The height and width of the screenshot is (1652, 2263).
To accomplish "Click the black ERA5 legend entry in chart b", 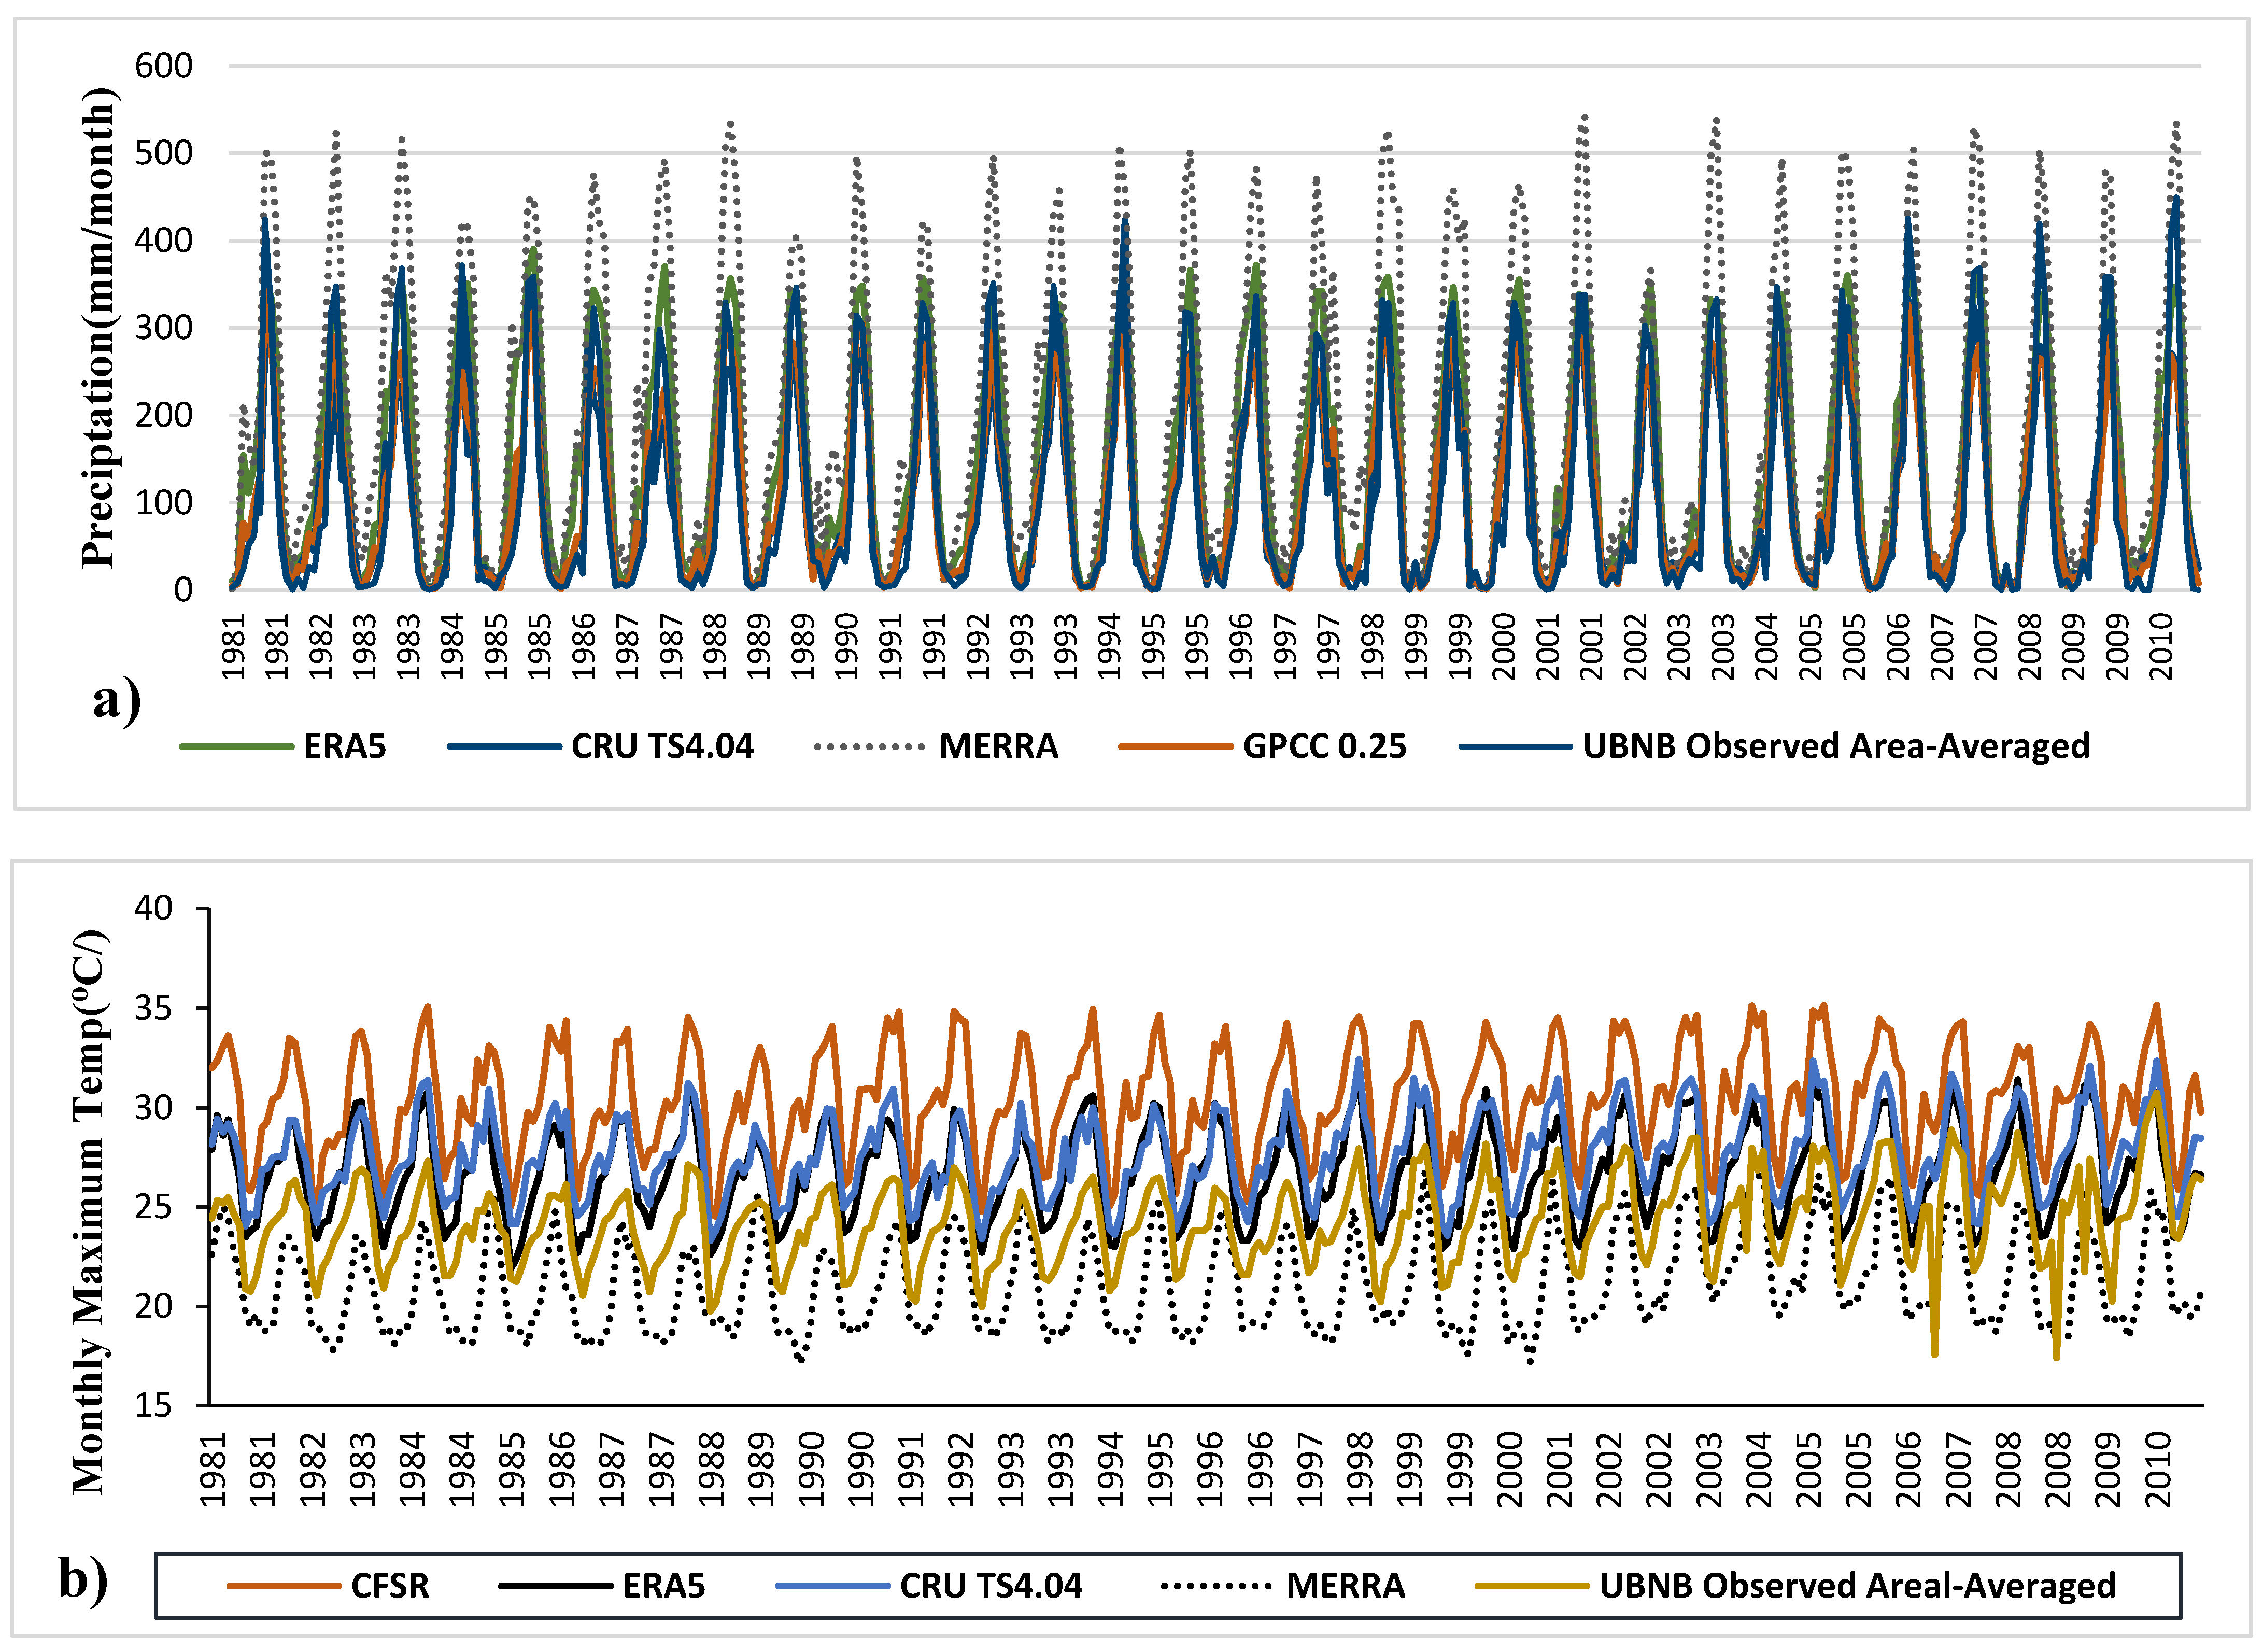I will click(555, 1586).
